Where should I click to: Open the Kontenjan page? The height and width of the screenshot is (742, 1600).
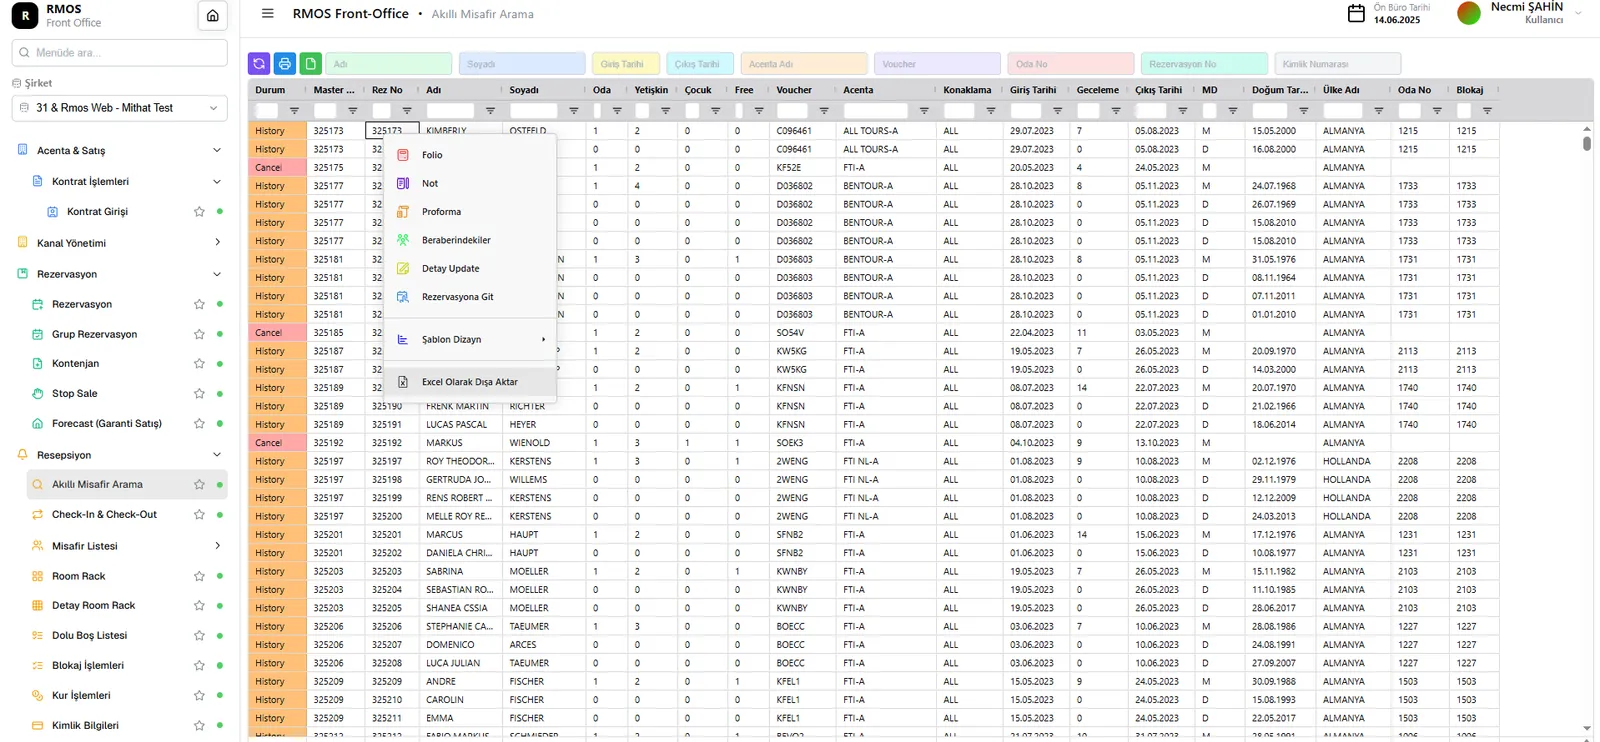click(75, 364)
